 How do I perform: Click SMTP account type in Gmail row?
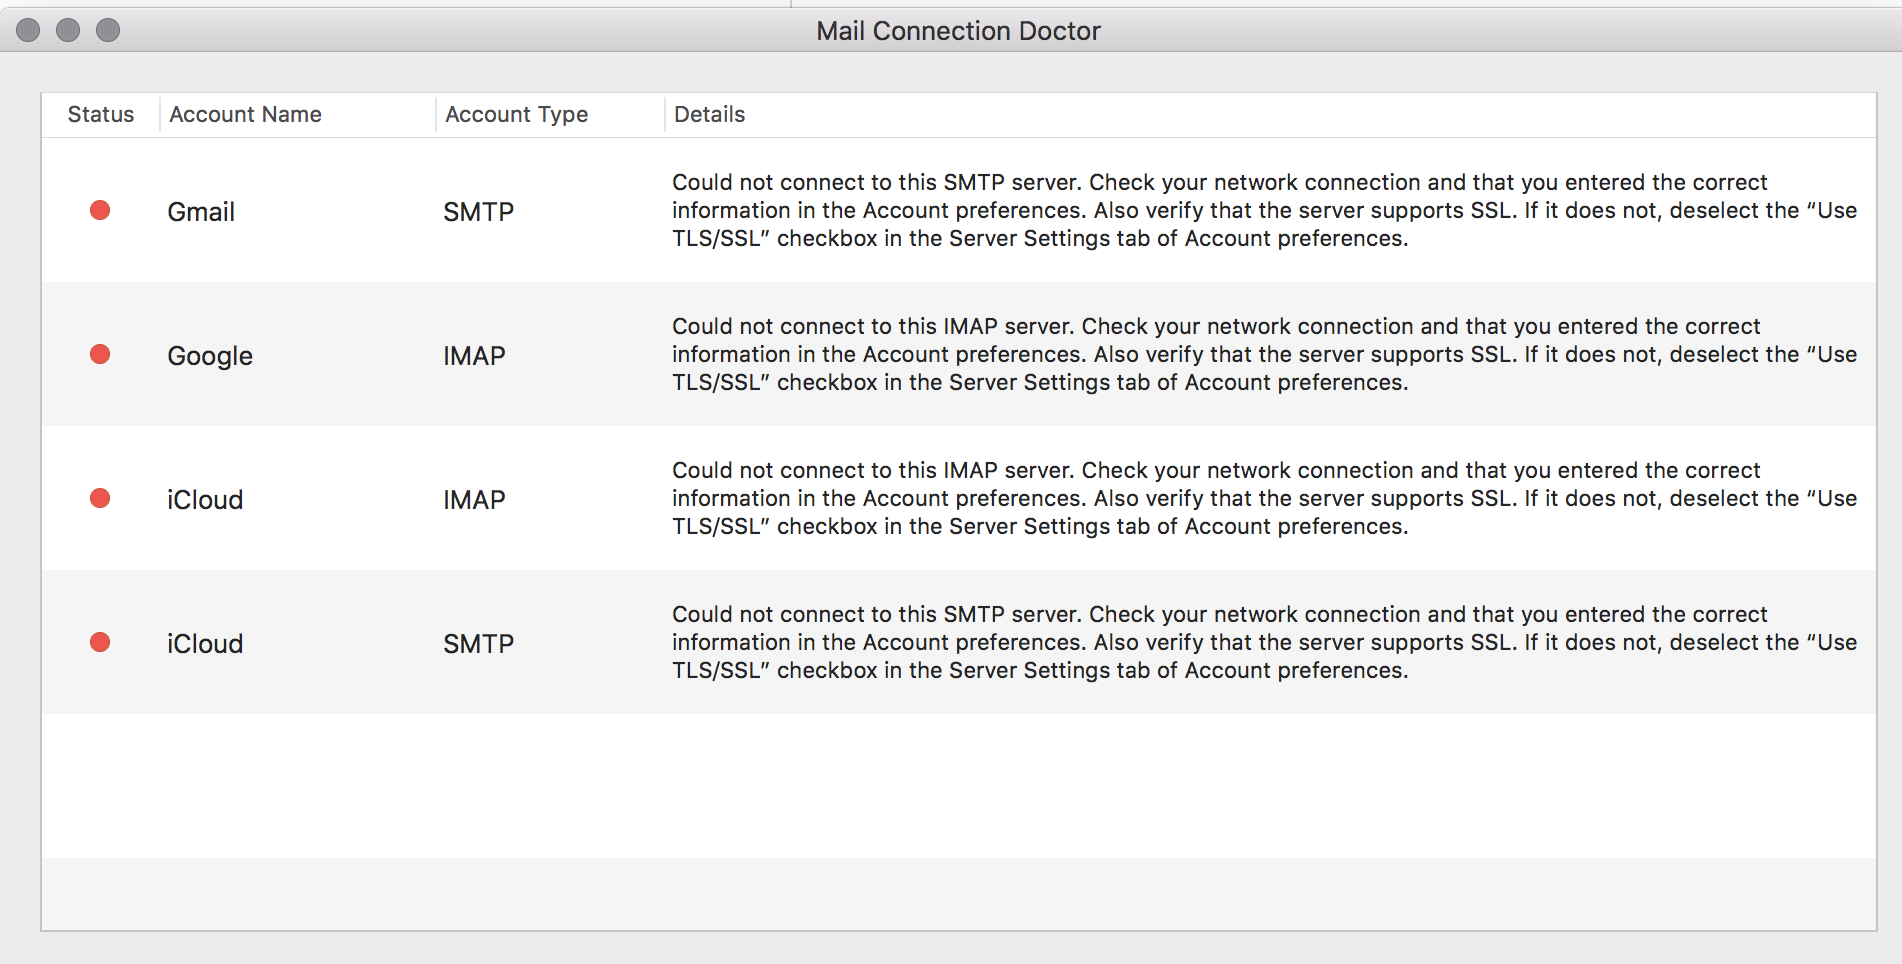point(478,212)
